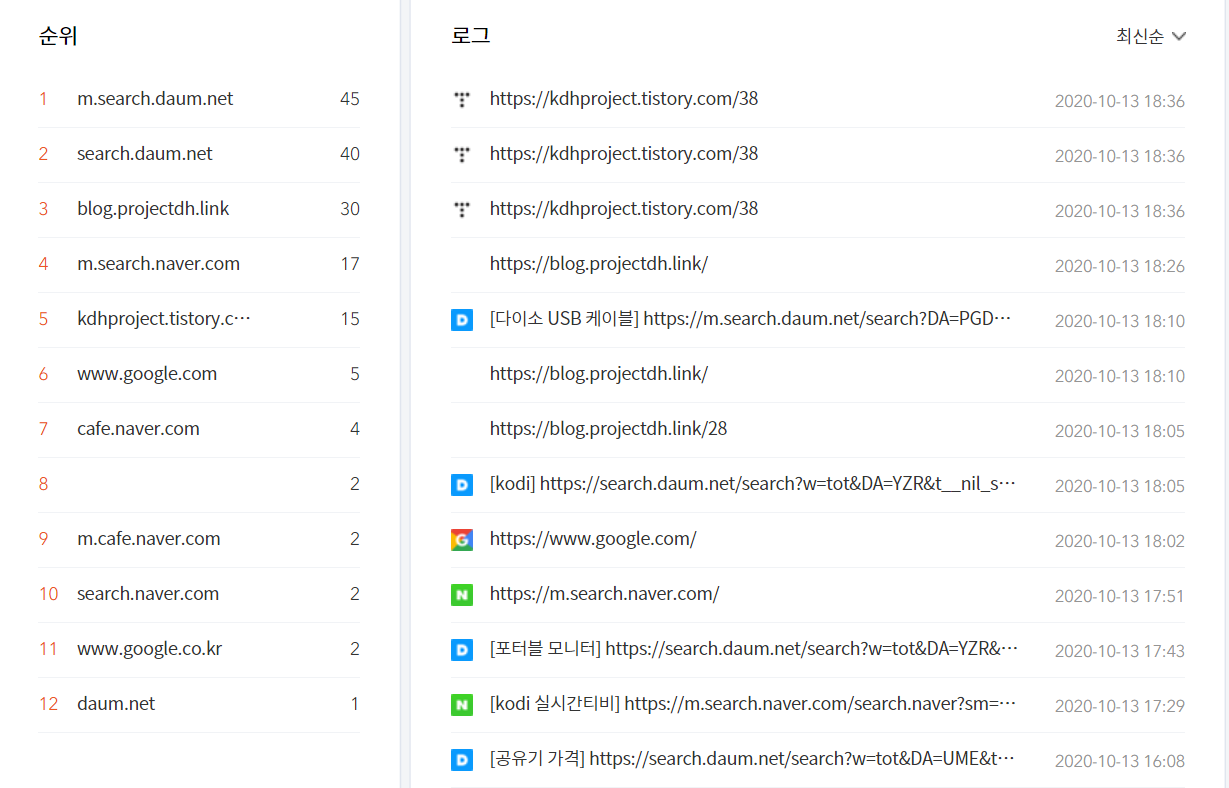The height and width of the screenshot is (788, 1229).
Task: Select search.naver.com at rank 10
Action: coord(148,594)
